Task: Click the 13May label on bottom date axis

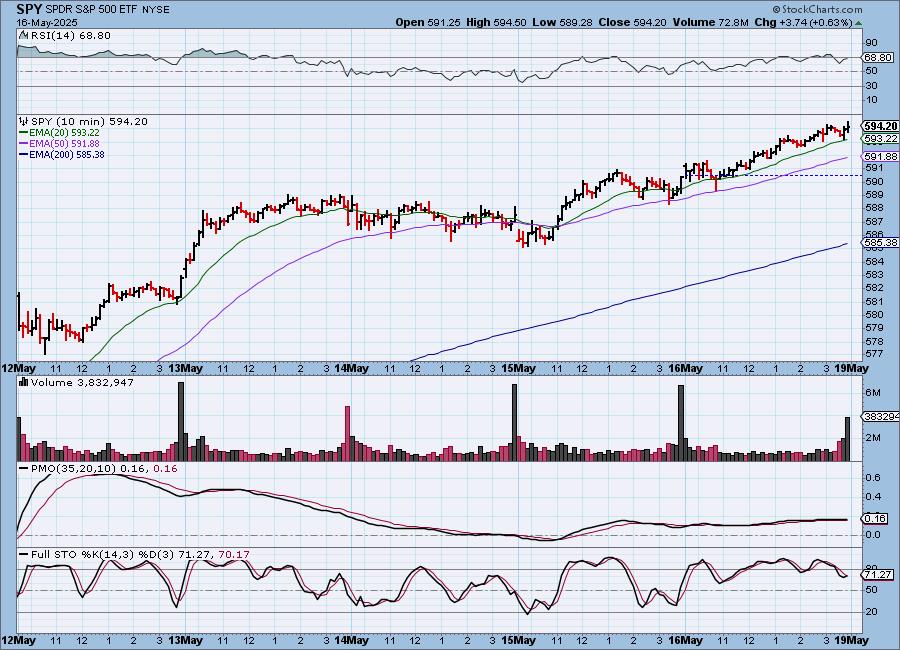Action: click(x=185, y=640)
